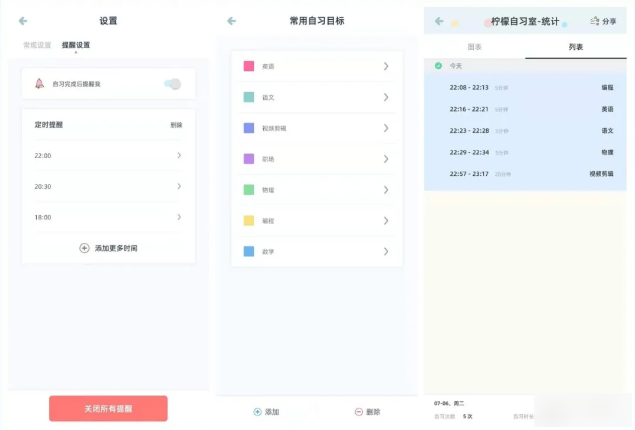
Task: Open the 视频剪辑 goal chevron
Action: (x=386, y=128)
